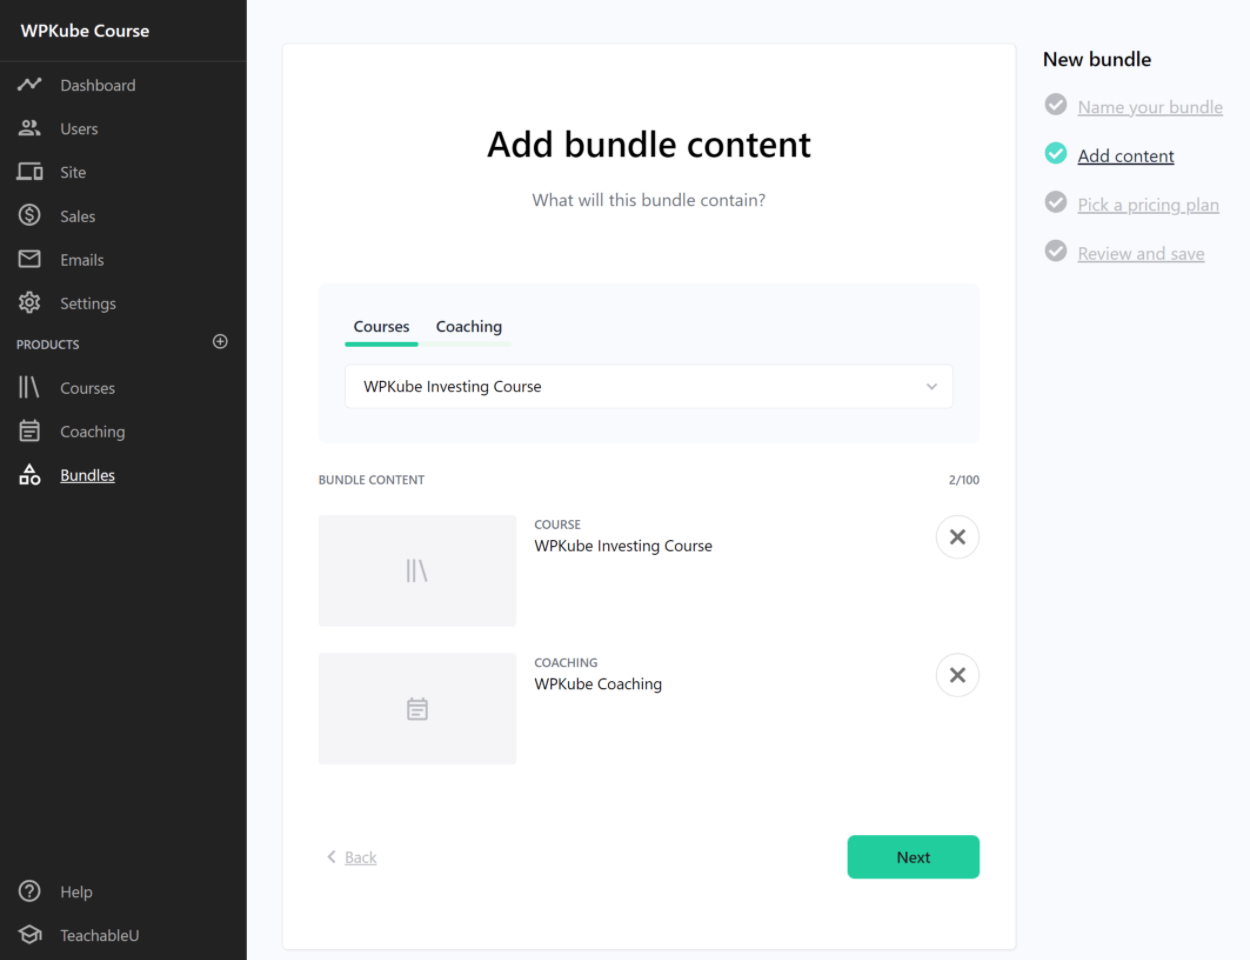Open Coaching under Products

[92, 432]
